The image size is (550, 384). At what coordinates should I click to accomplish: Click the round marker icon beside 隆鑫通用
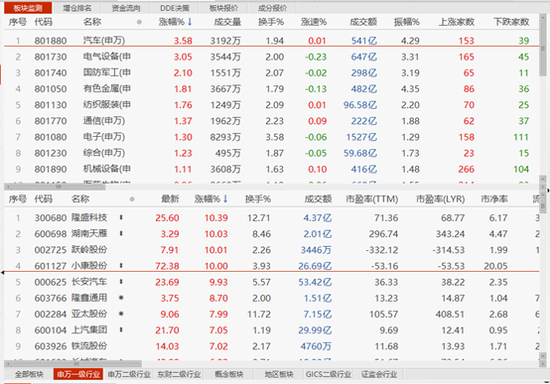click(x=121, y=298)
